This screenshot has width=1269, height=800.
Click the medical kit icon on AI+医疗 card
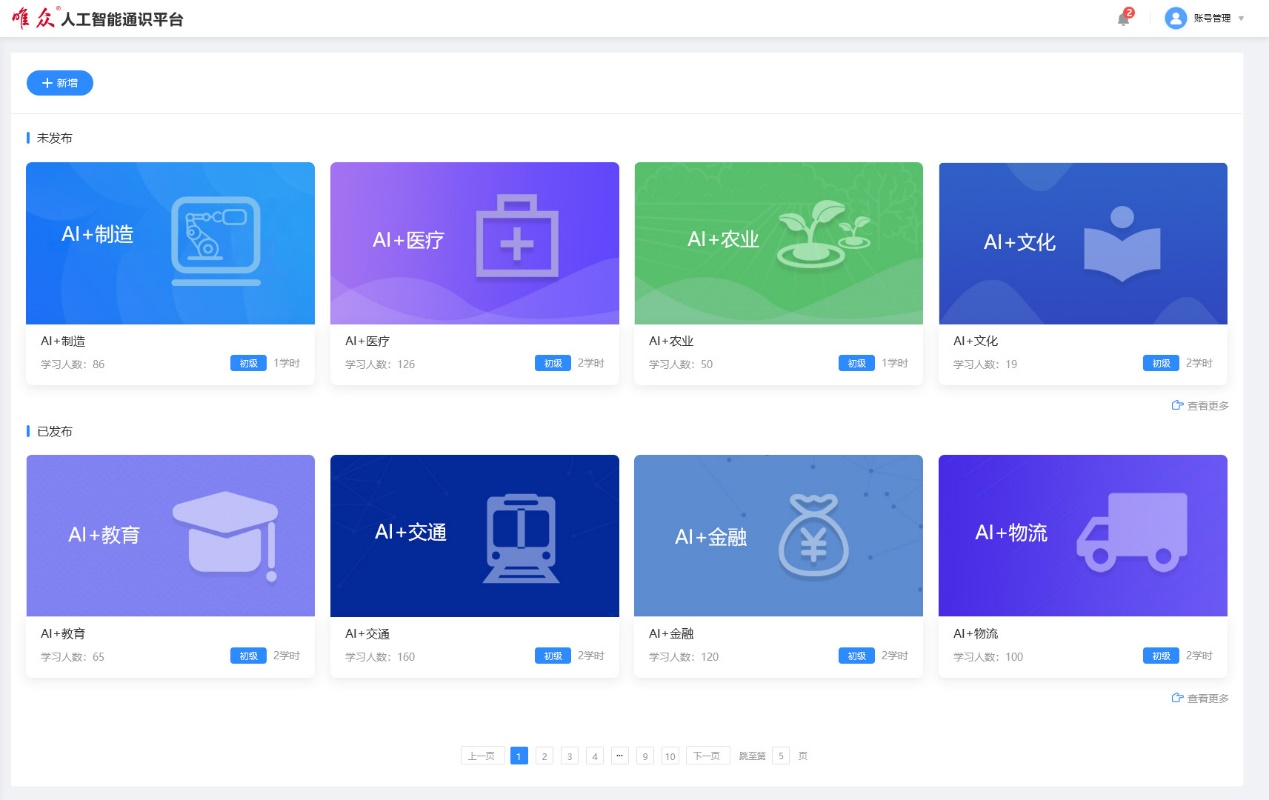[x=516, y=237]
